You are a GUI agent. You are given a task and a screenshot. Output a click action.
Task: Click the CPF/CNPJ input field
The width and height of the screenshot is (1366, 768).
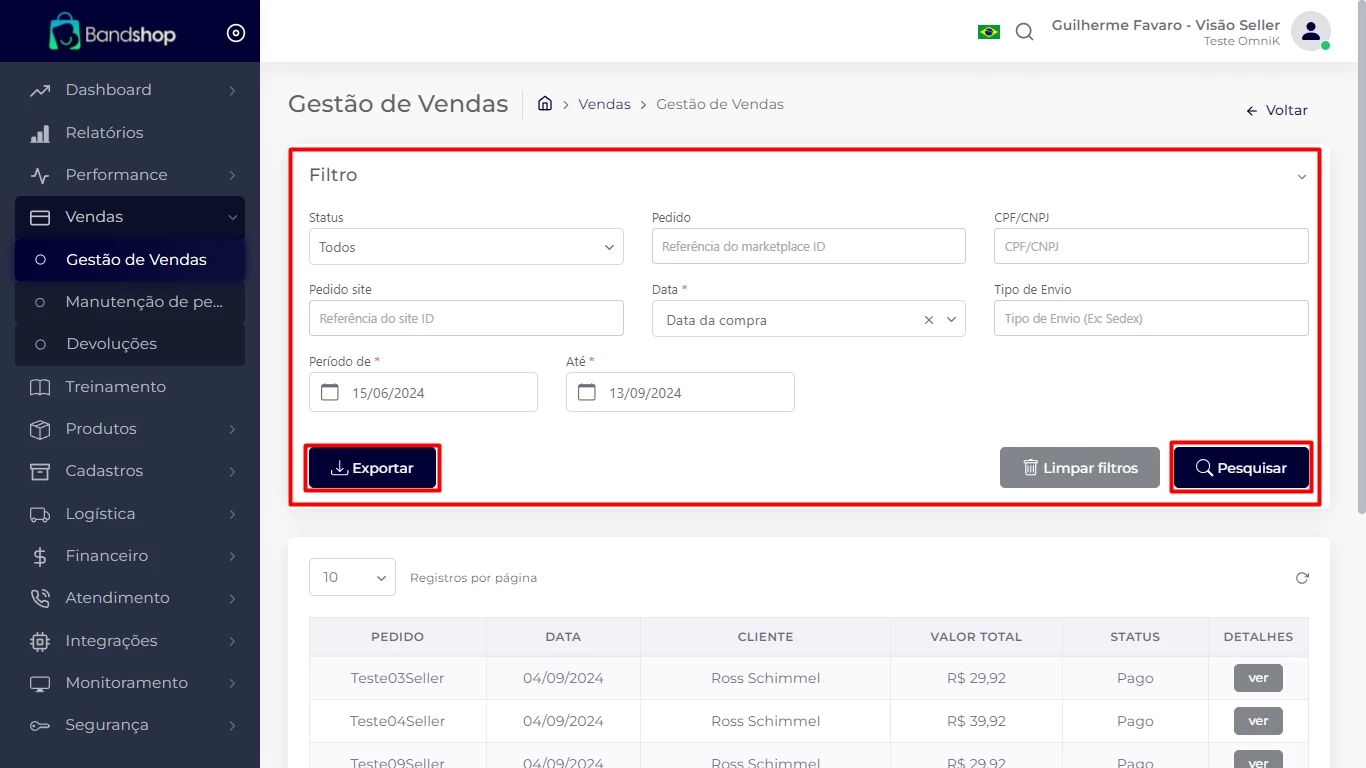coord(1150,246)
